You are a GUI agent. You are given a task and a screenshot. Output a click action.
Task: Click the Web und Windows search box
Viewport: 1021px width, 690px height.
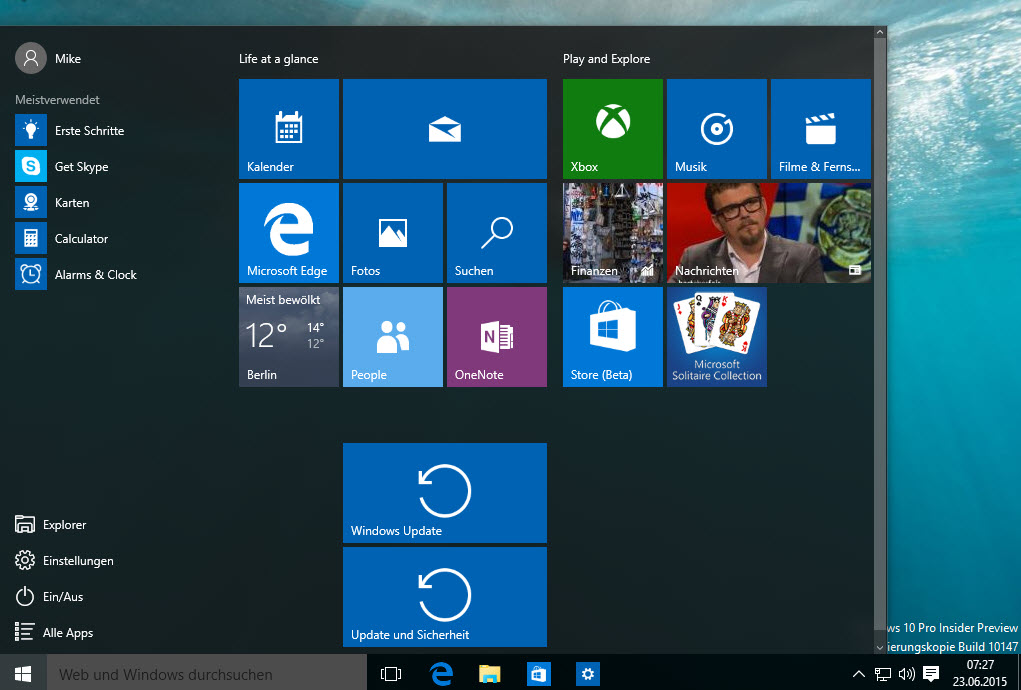(x=206, y=674)
